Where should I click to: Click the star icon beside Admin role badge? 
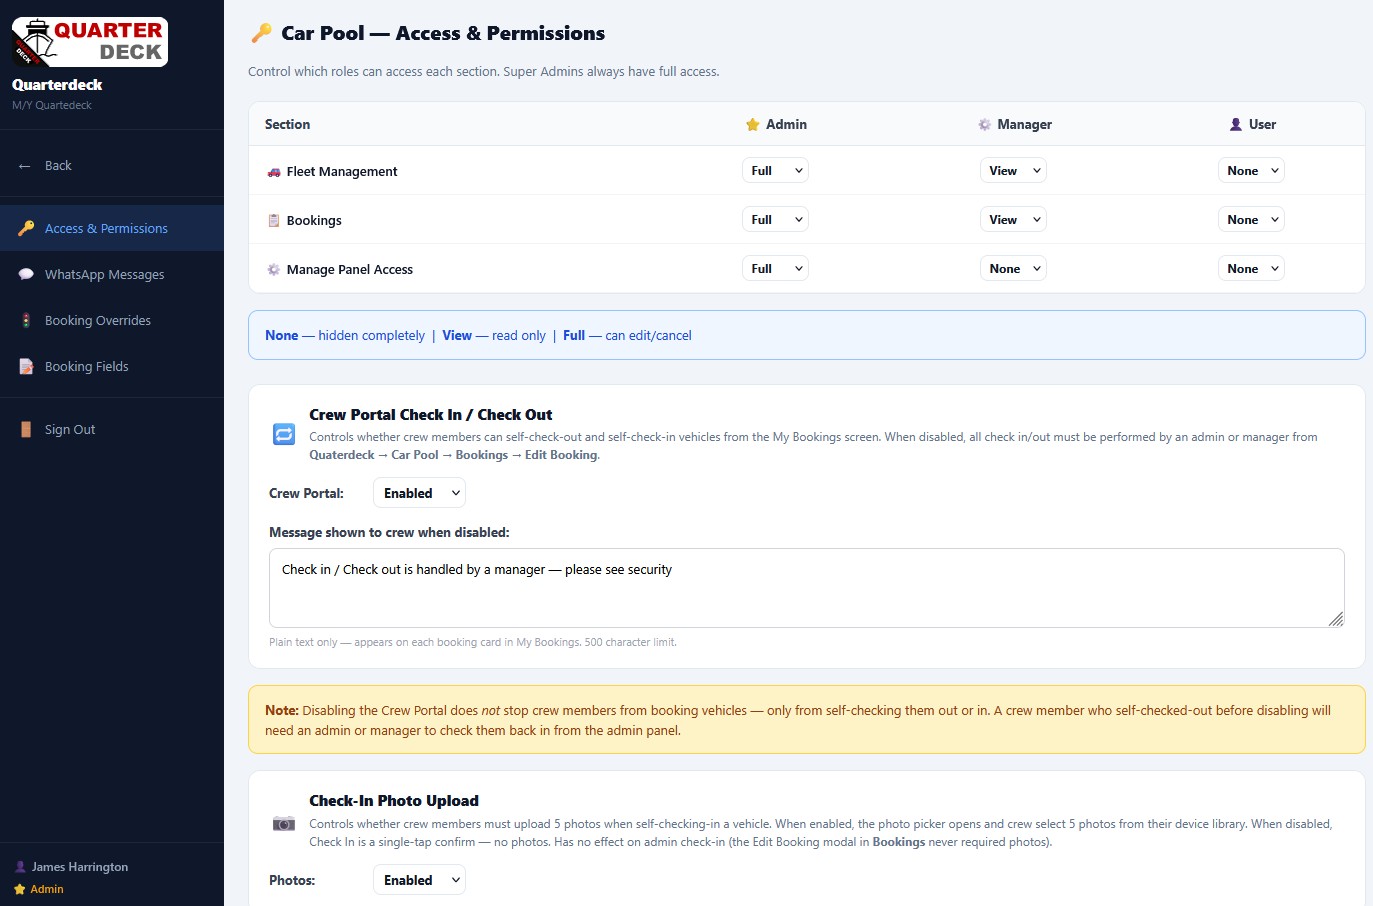(20, 889)
